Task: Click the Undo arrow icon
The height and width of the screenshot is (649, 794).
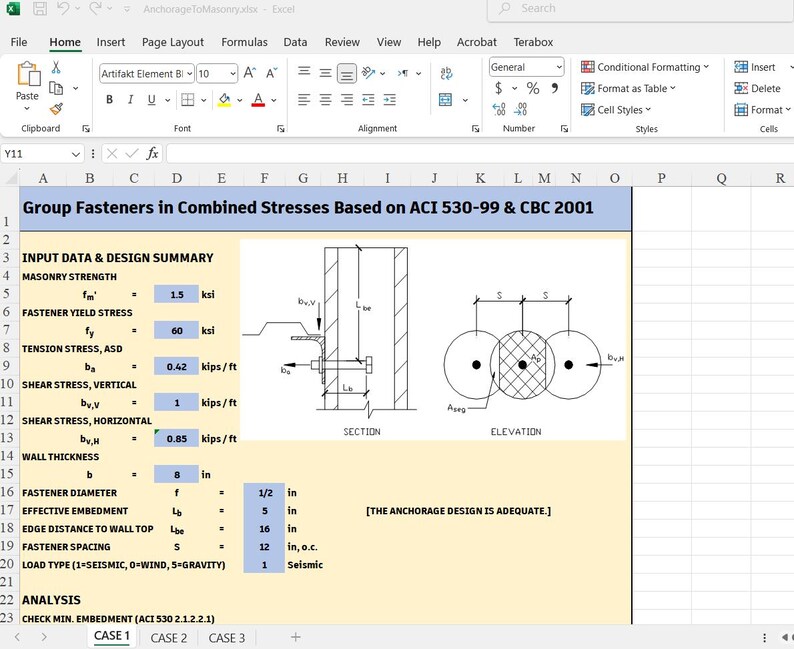Action: pos(63,8)
